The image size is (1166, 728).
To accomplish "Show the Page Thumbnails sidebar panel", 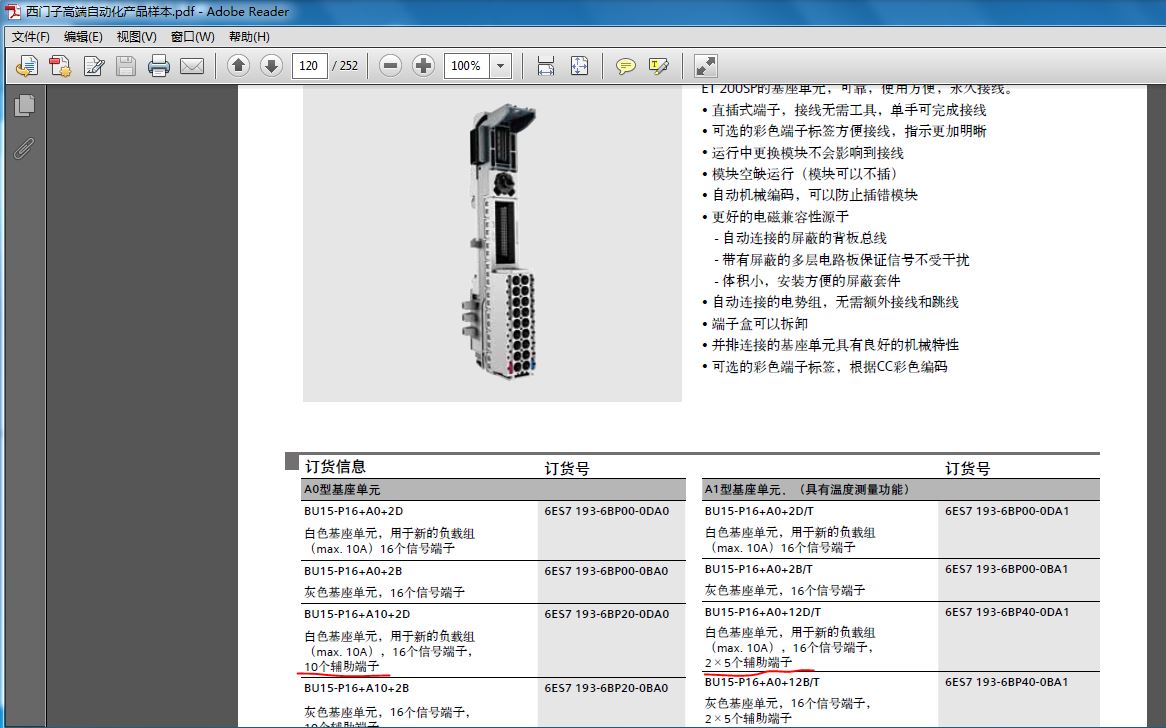I will click(23, 104).
